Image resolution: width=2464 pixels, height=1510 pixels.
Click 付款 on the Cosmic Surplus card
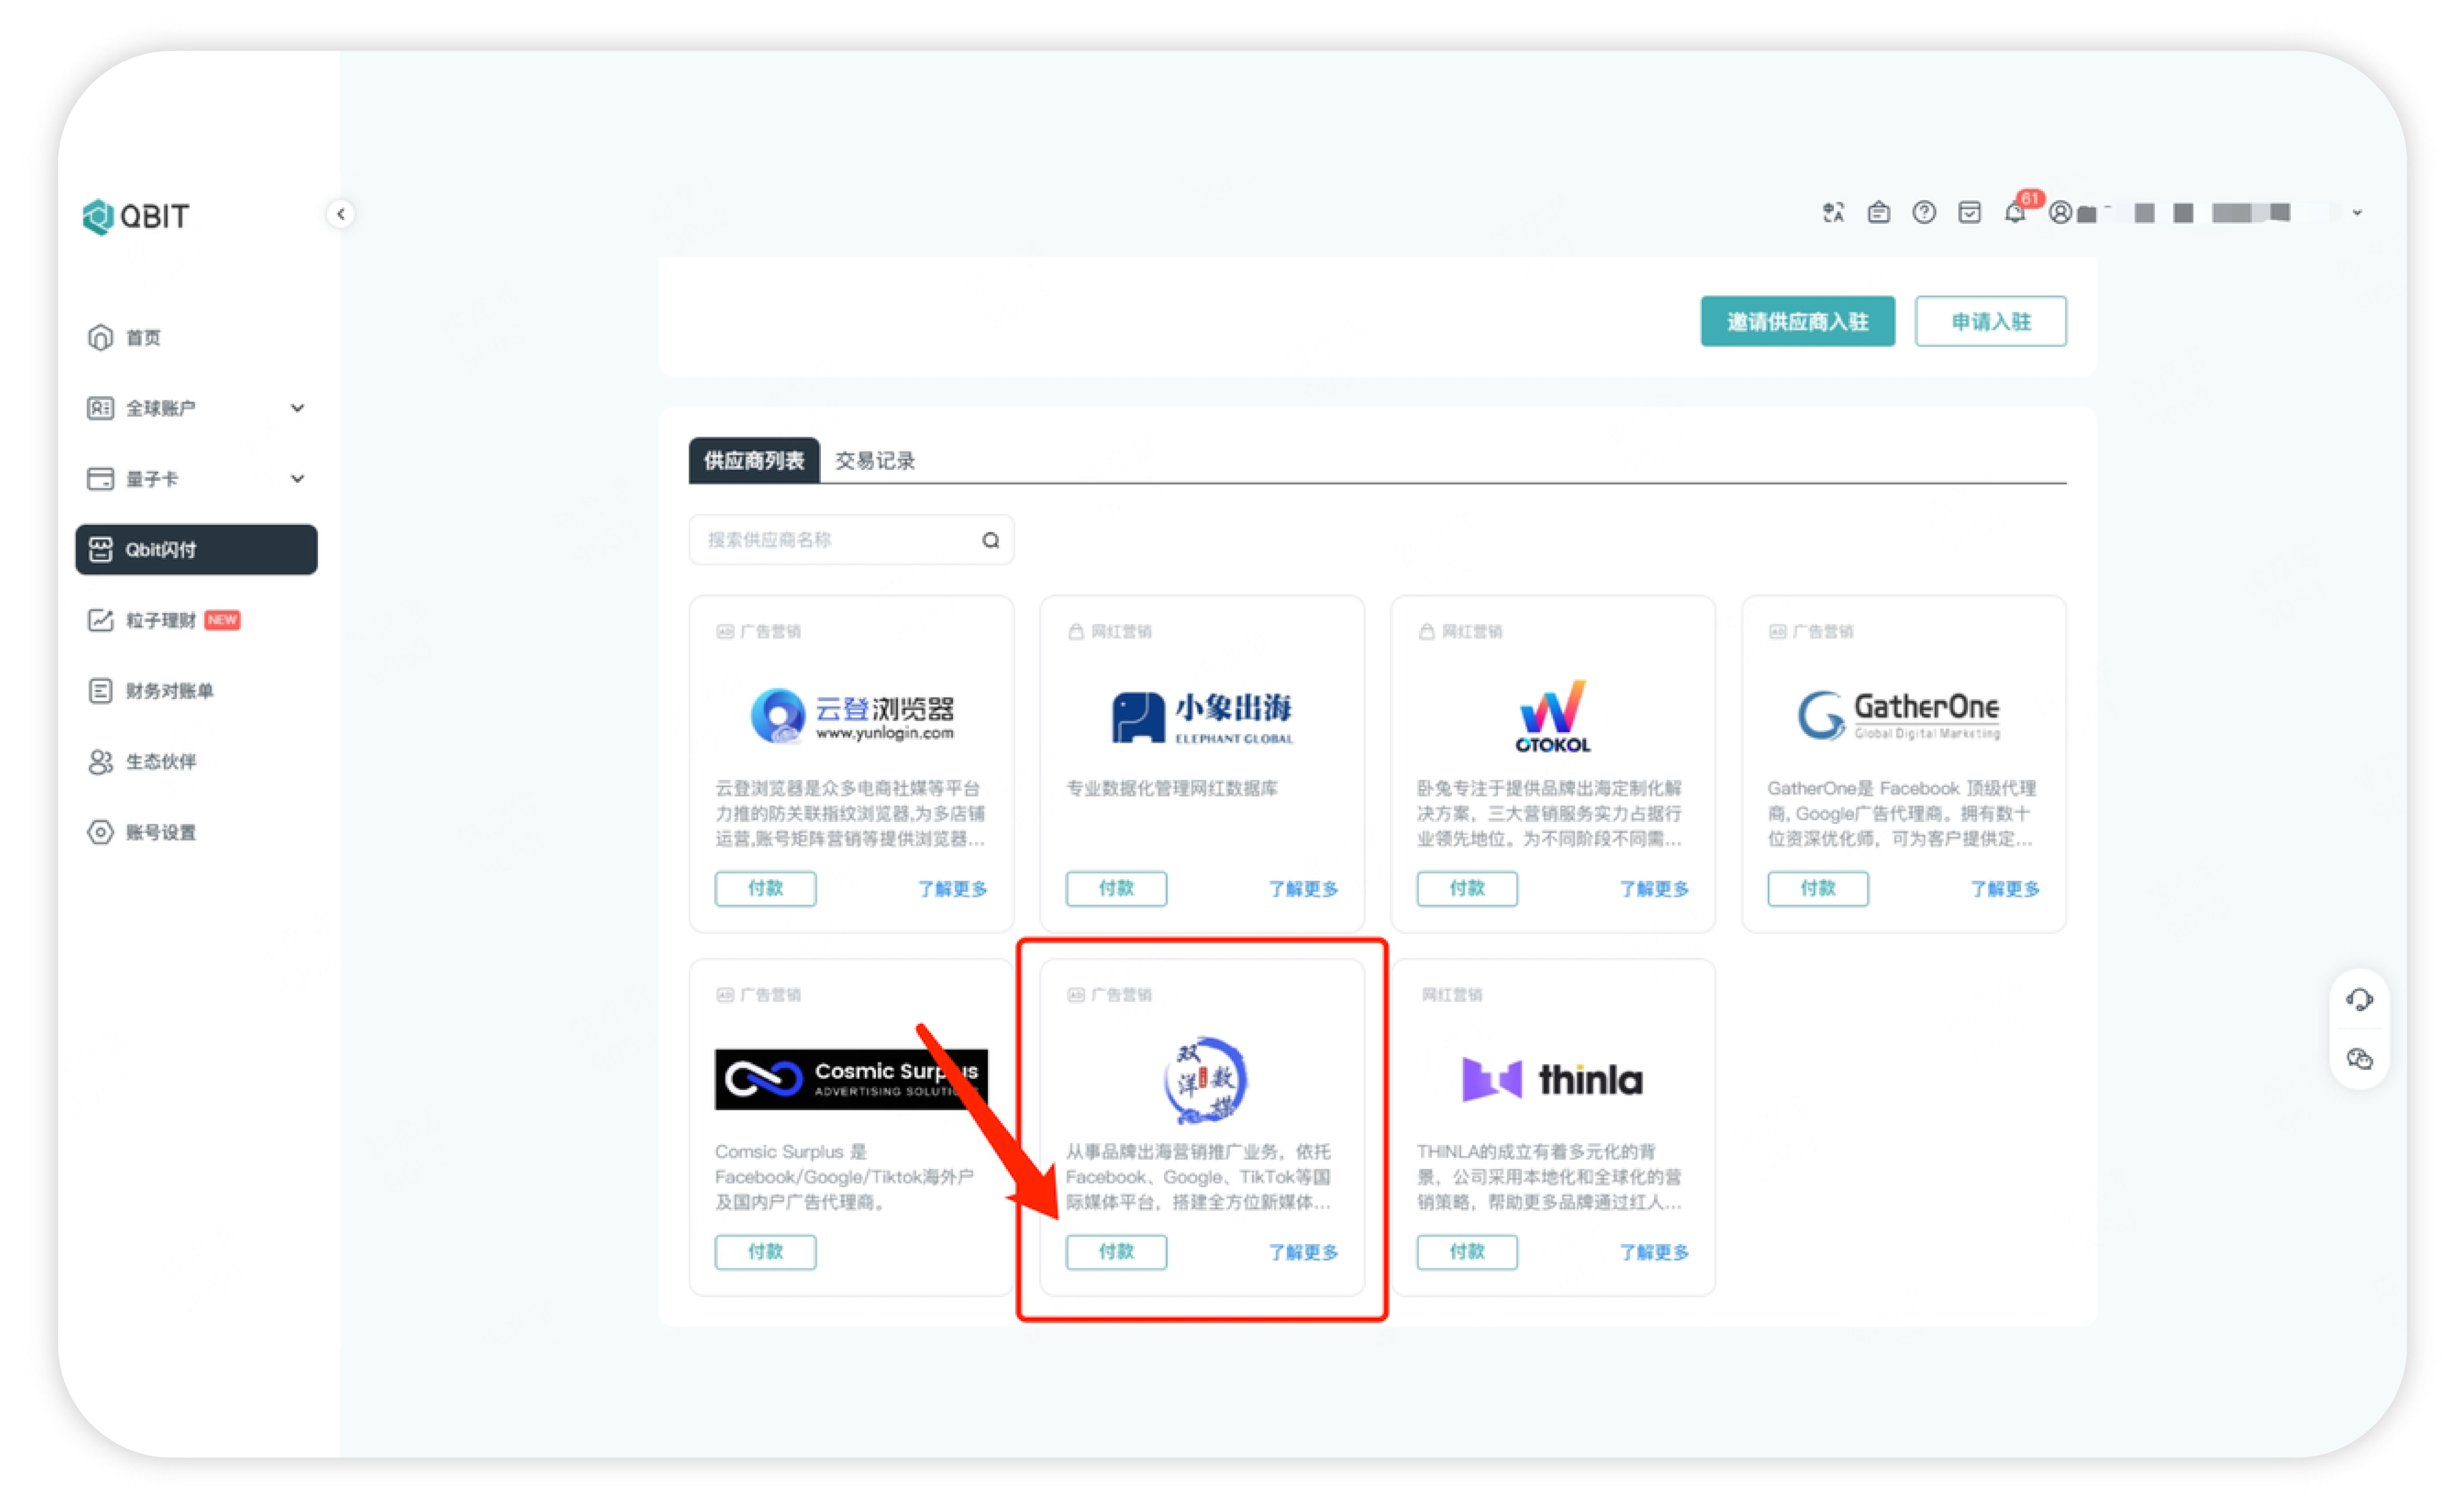click(x=765, y=1251)
